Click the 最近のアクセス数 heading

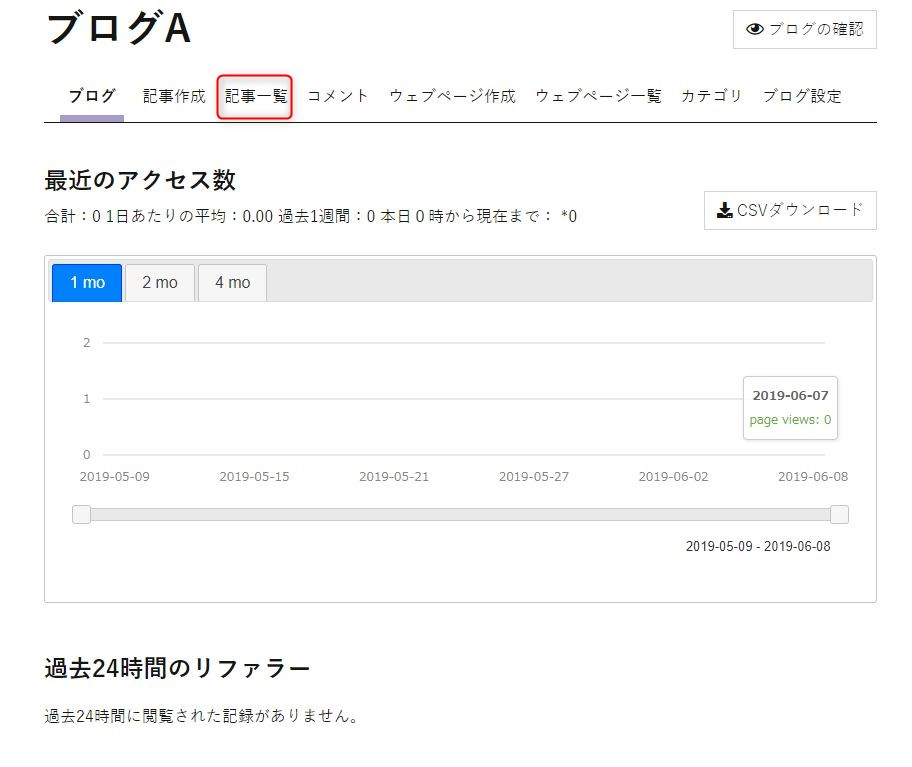pyautogui.click(x=140, y=180)
